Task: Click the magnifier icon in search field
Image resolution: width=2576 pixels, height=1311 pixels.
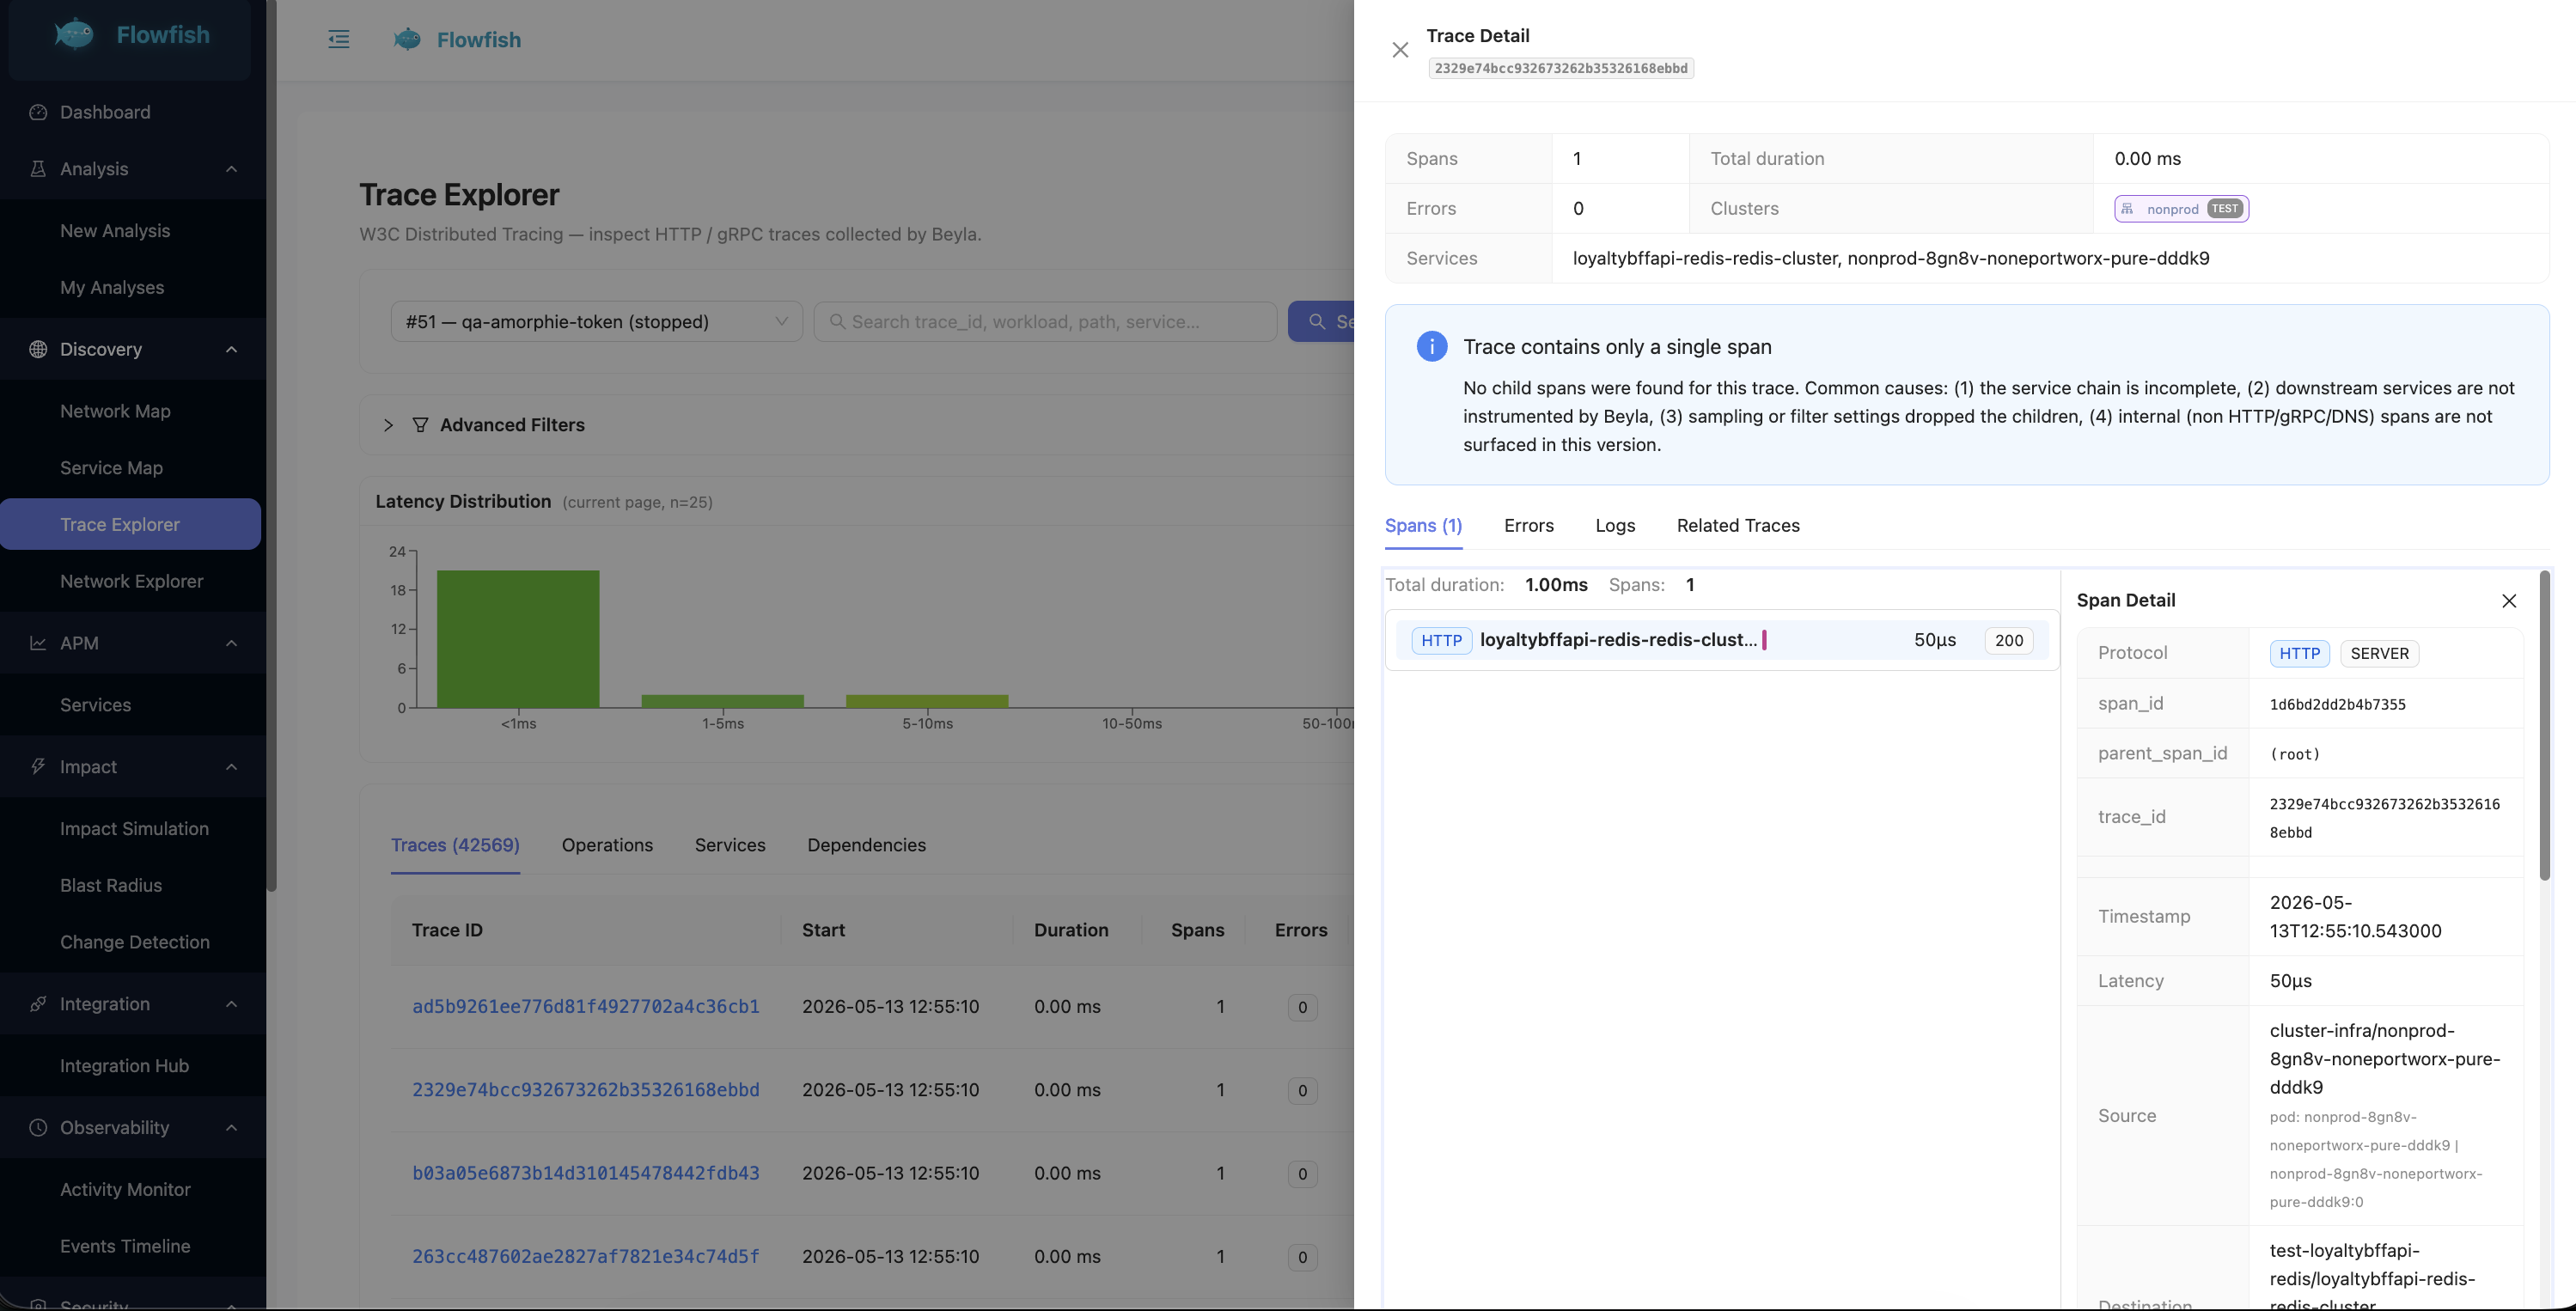Action: pos(837,322)
